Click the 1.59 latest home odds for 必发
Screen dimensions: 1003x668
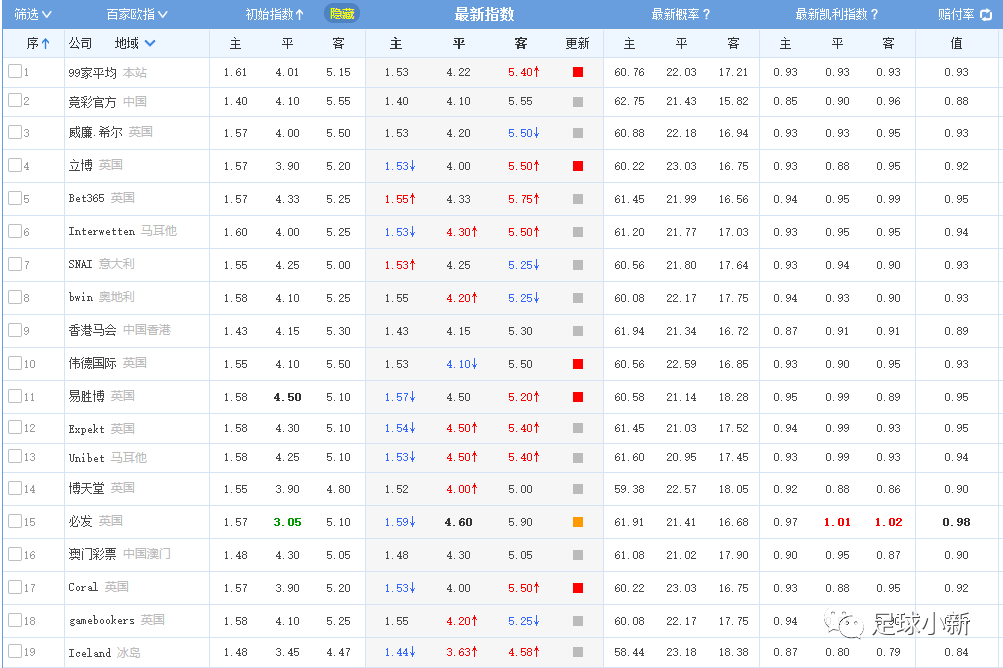point(400,522)
